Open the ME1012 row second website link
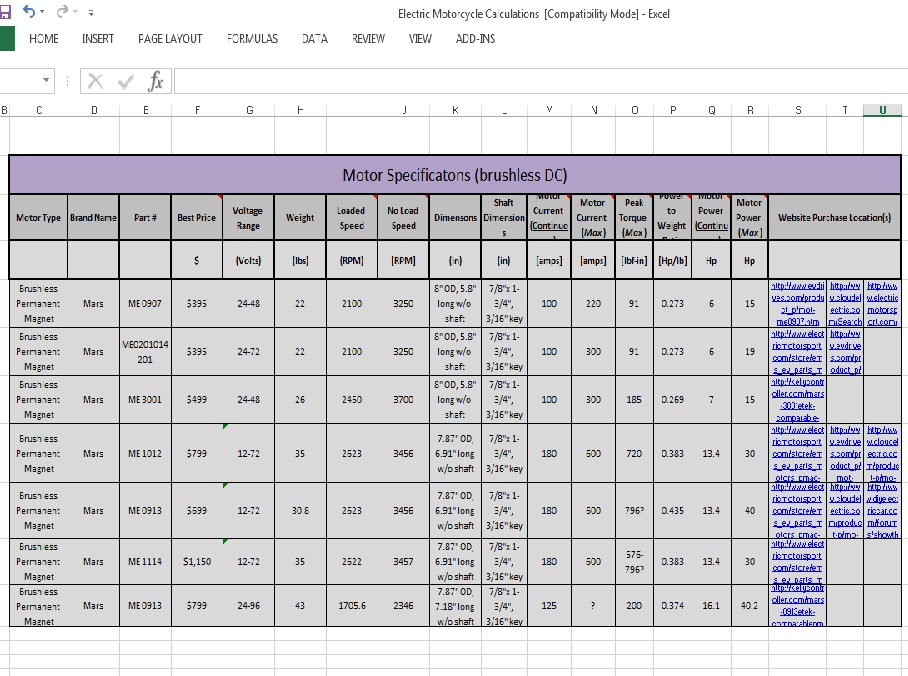The image size is (908, 676). 845,454
